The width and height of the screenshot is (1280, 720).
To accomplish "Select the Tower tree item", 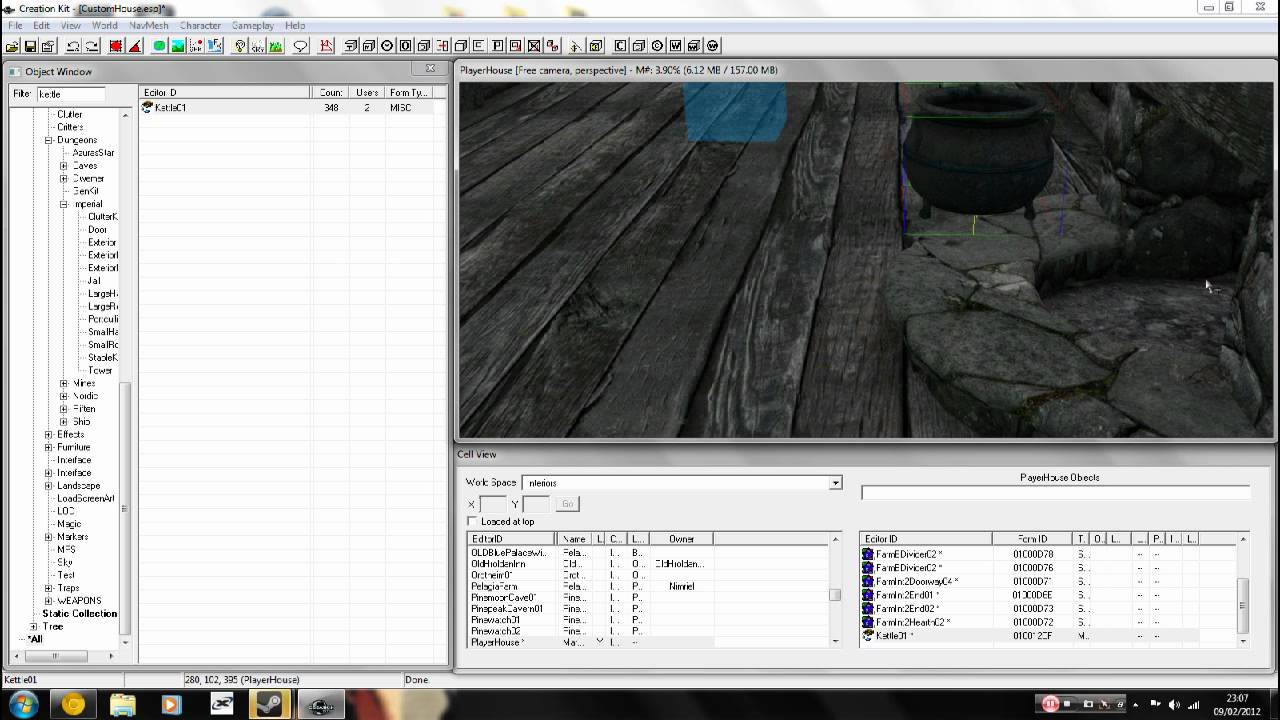I will (100, 370).
